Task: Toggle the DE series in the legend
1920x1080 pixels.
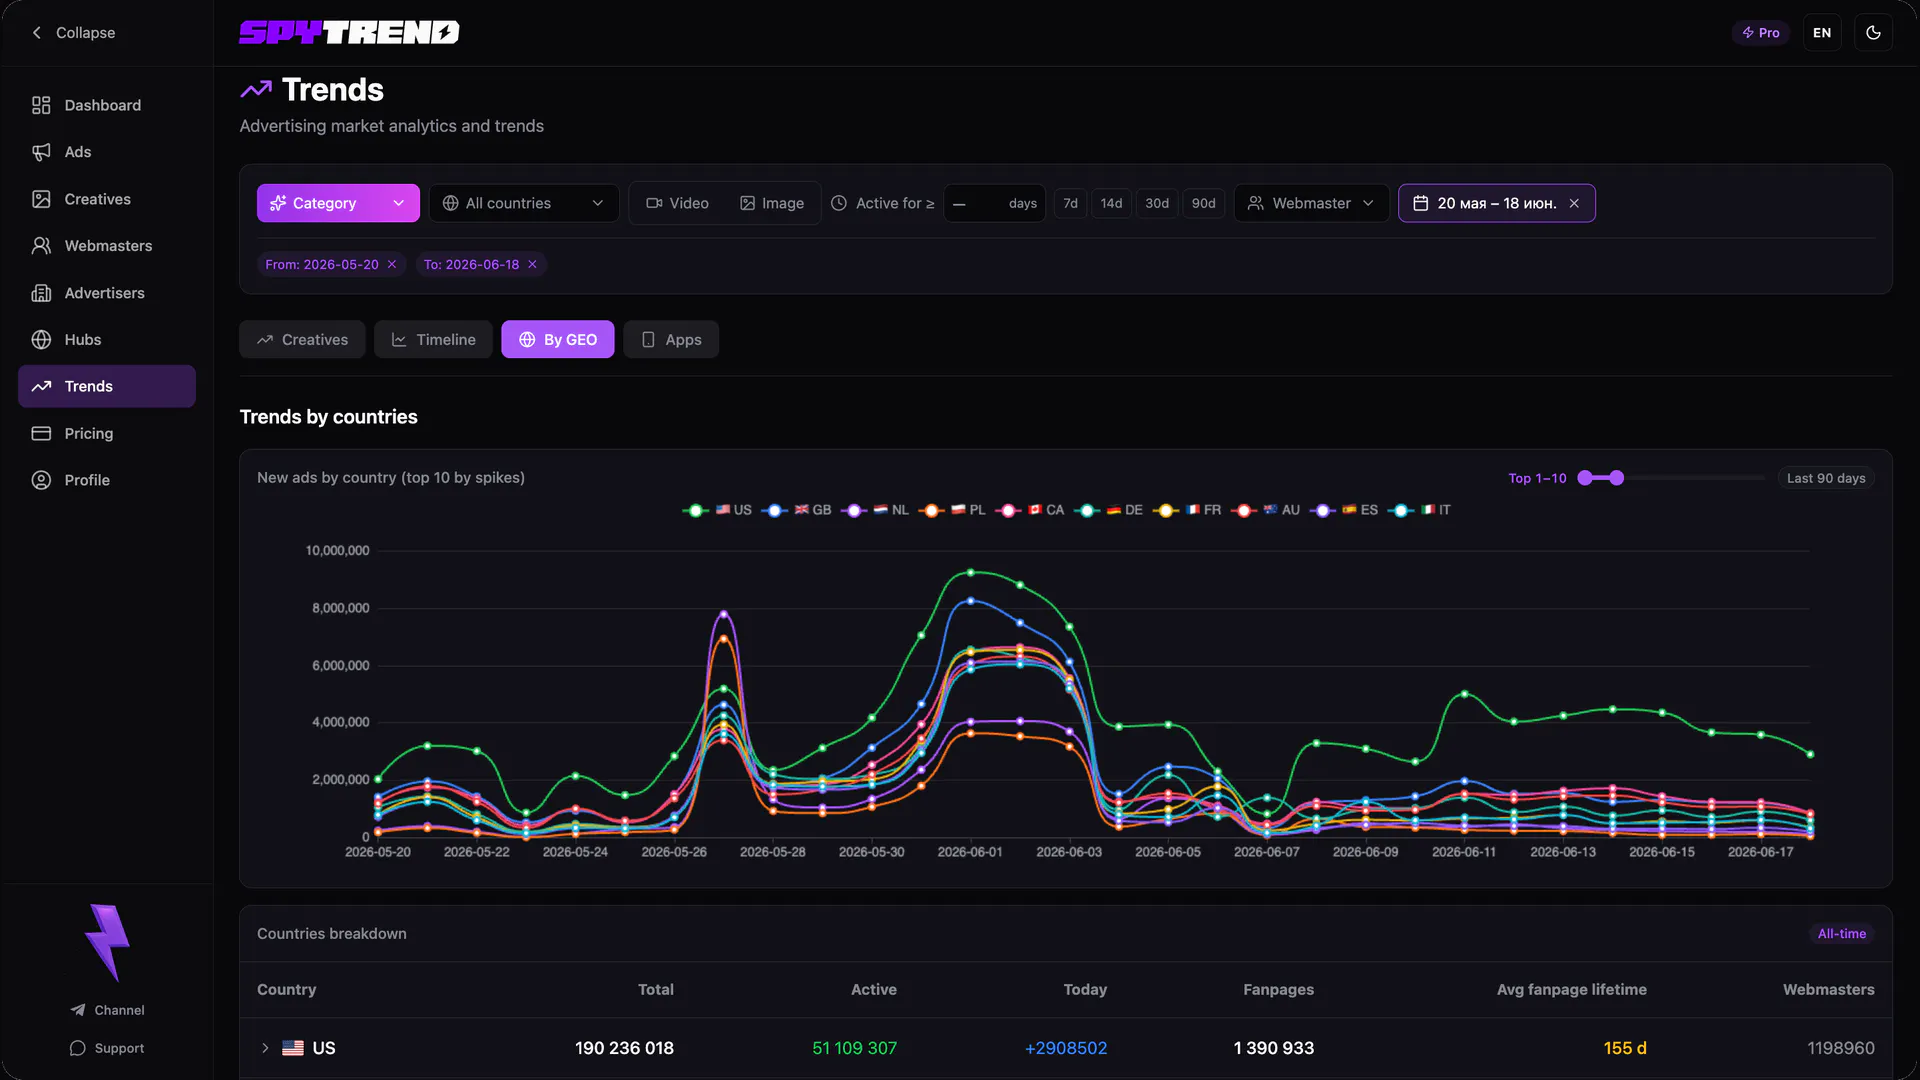Action: (1108, 510)
